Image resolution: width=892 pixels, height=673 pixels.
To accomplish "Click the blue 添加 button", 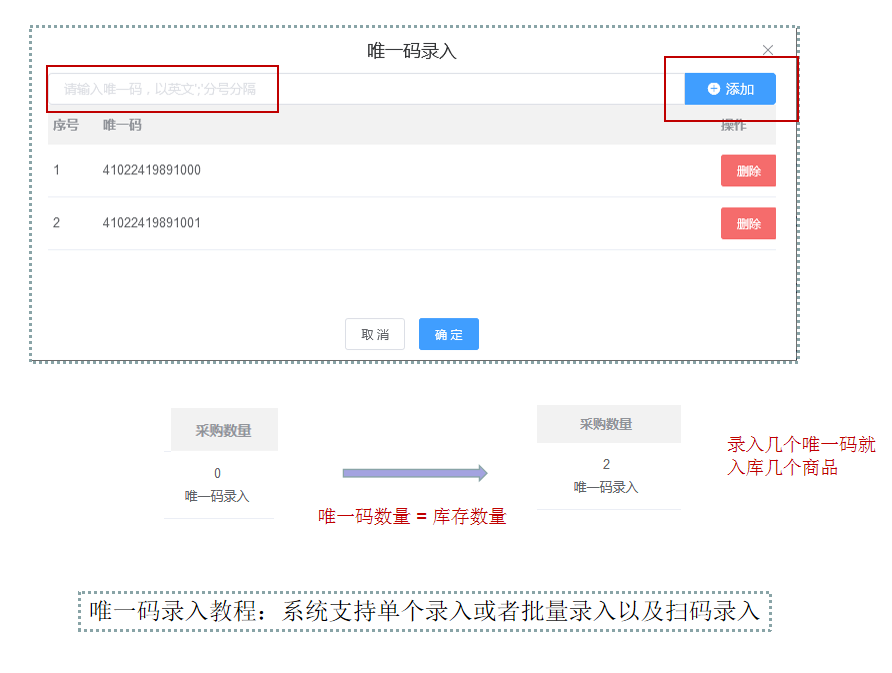I will coord(730,89).
